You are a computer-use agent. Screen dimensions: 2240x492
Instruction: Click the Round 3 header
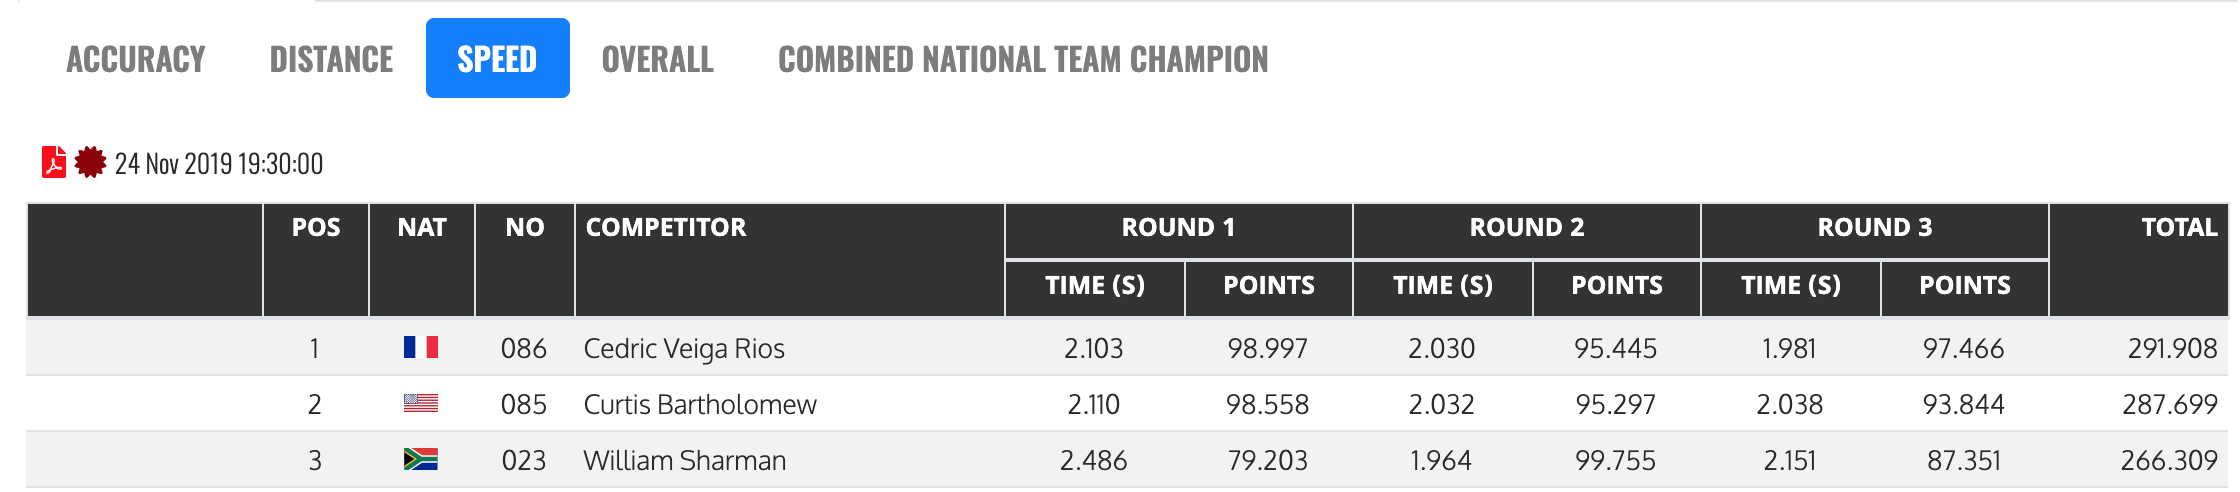tap(1874, 228)
